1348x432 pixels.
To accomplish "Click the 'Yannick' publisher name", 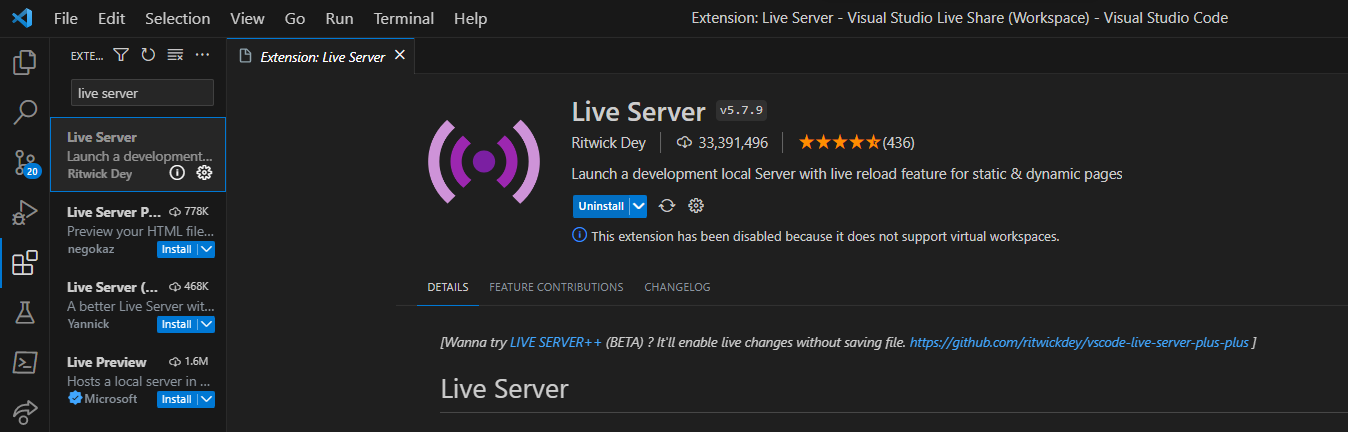I will tap(88, 324).
